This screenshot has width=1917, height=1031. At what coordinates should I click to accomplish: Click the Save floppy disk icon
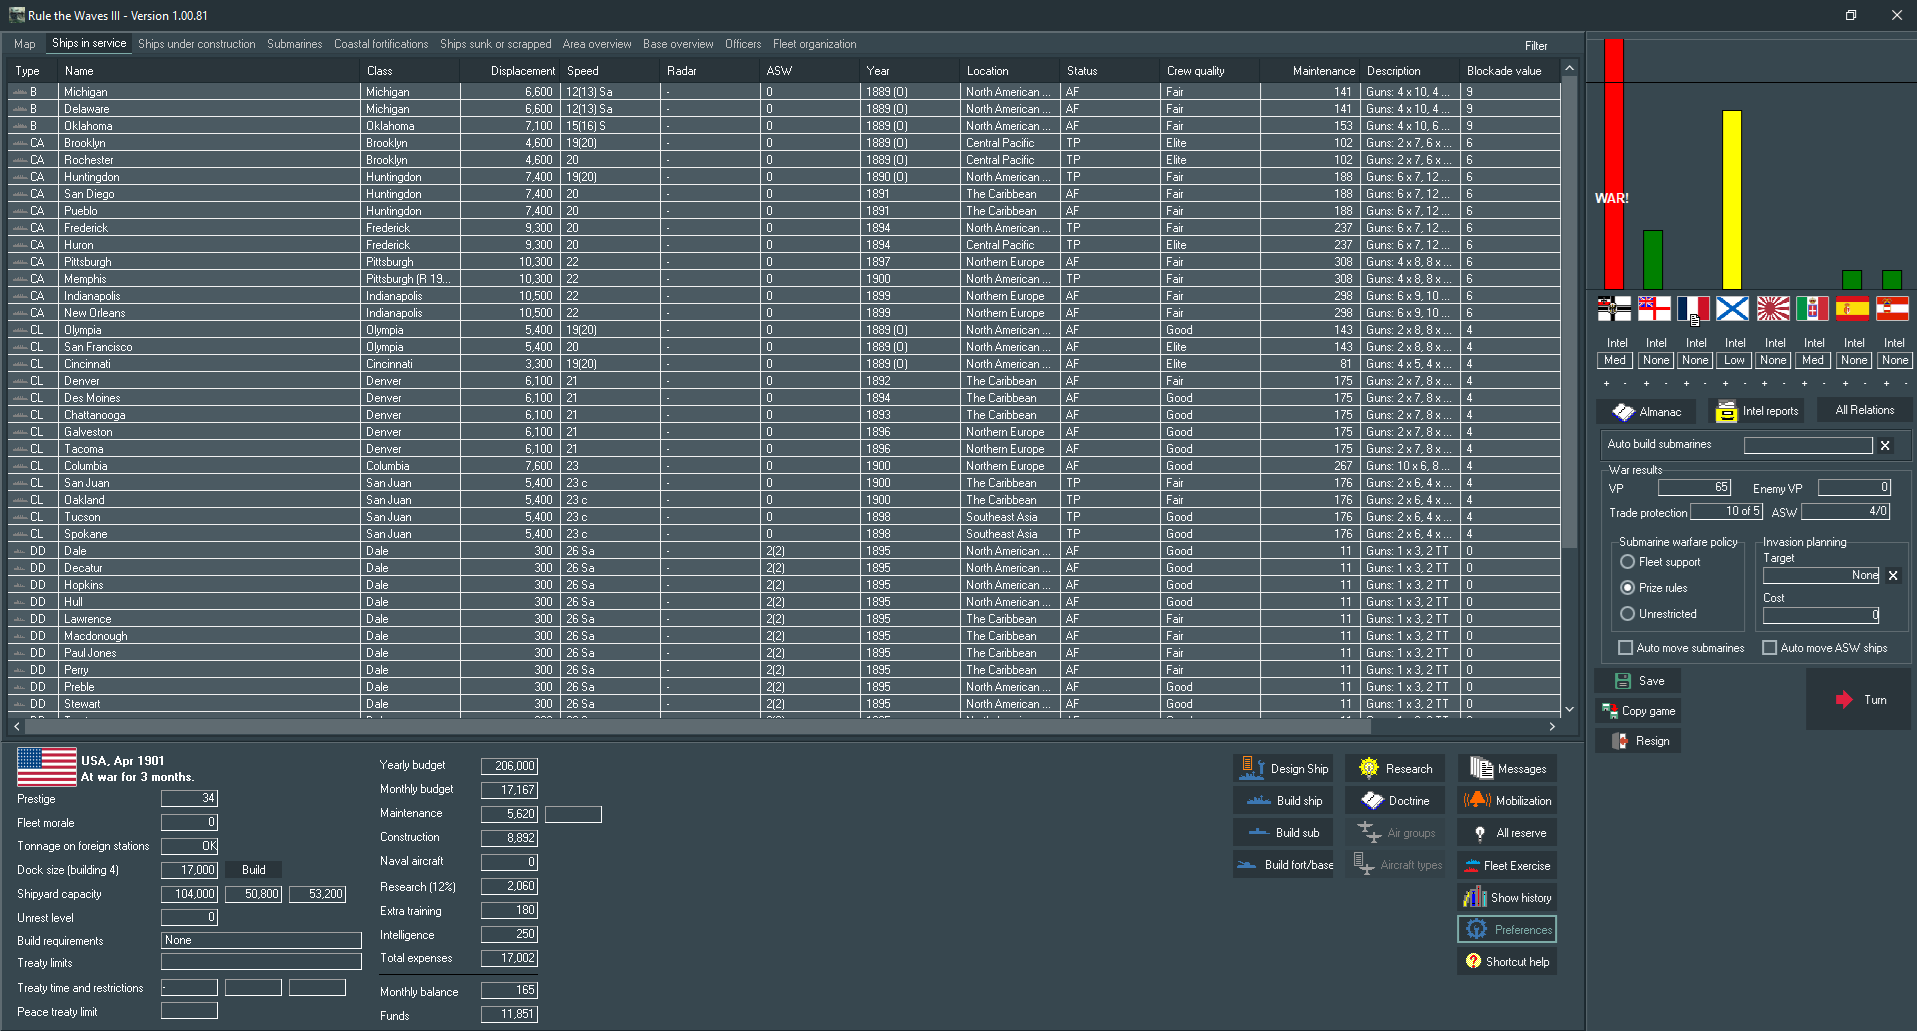click(x=1623, y=681)
